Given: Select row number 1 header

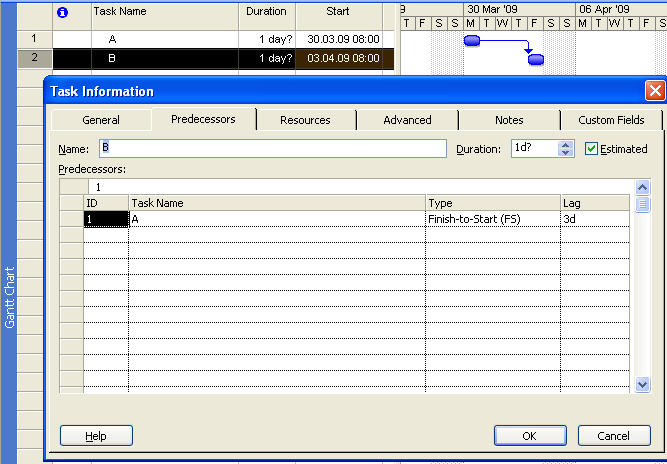Looking at the screenshot, I should (34, 39).
